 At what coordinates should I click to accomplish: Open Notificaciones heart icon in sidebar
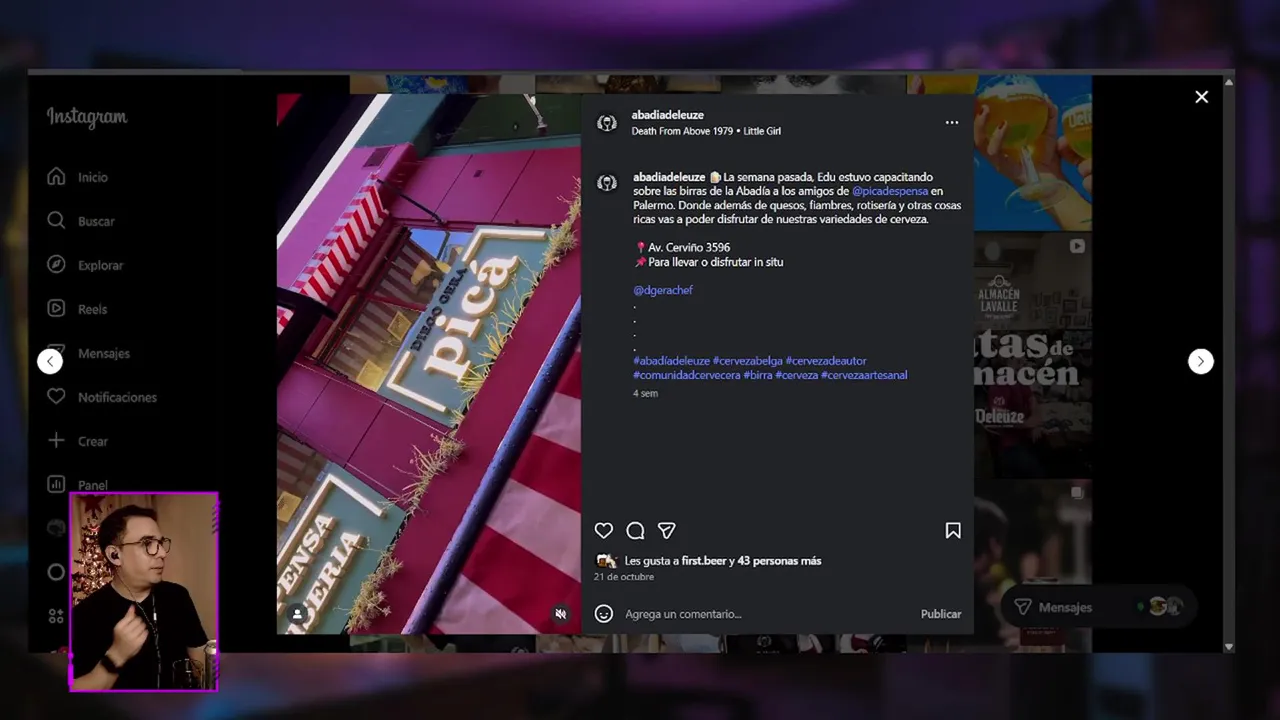pos(56,397)
